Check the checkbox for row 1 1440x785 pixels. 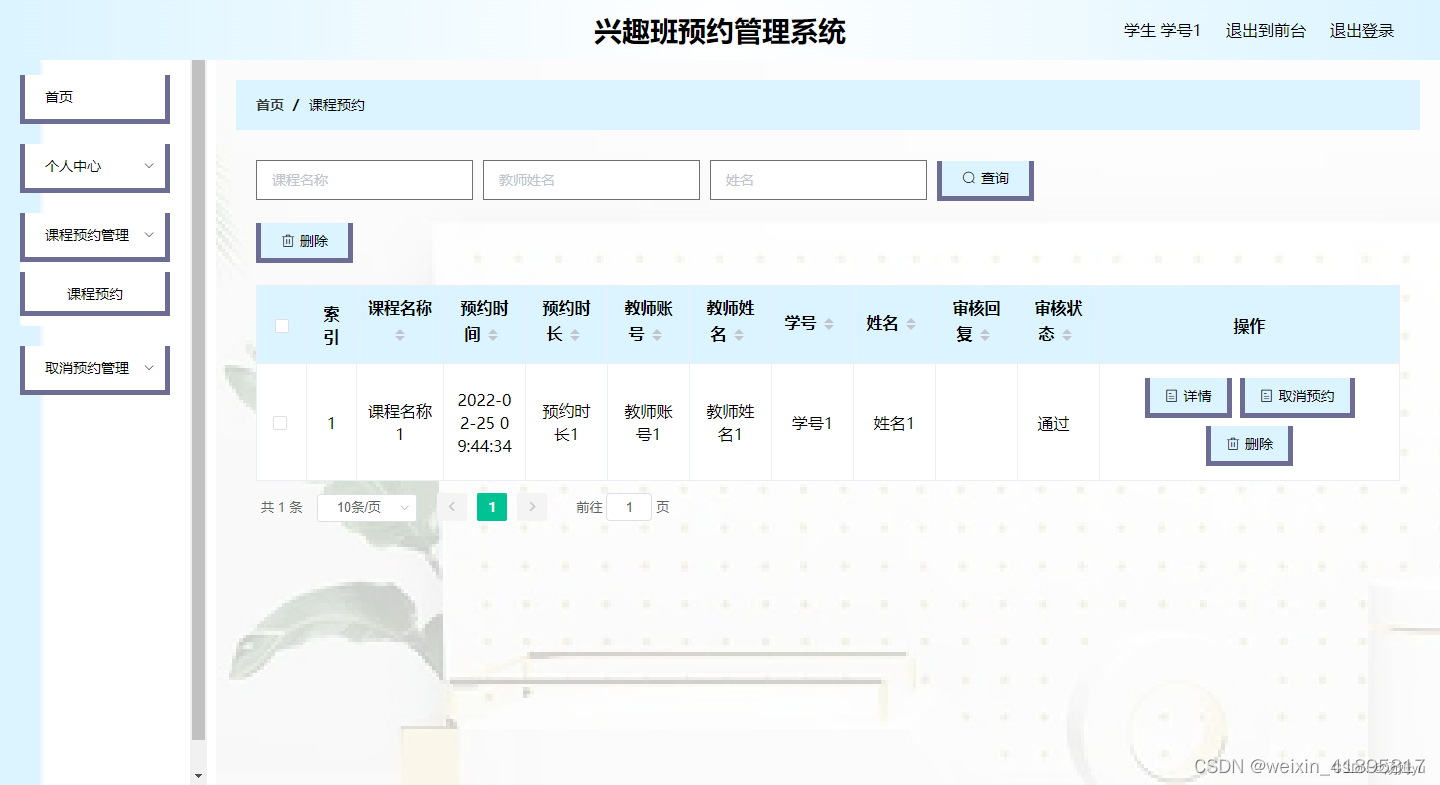coord(280,423)
